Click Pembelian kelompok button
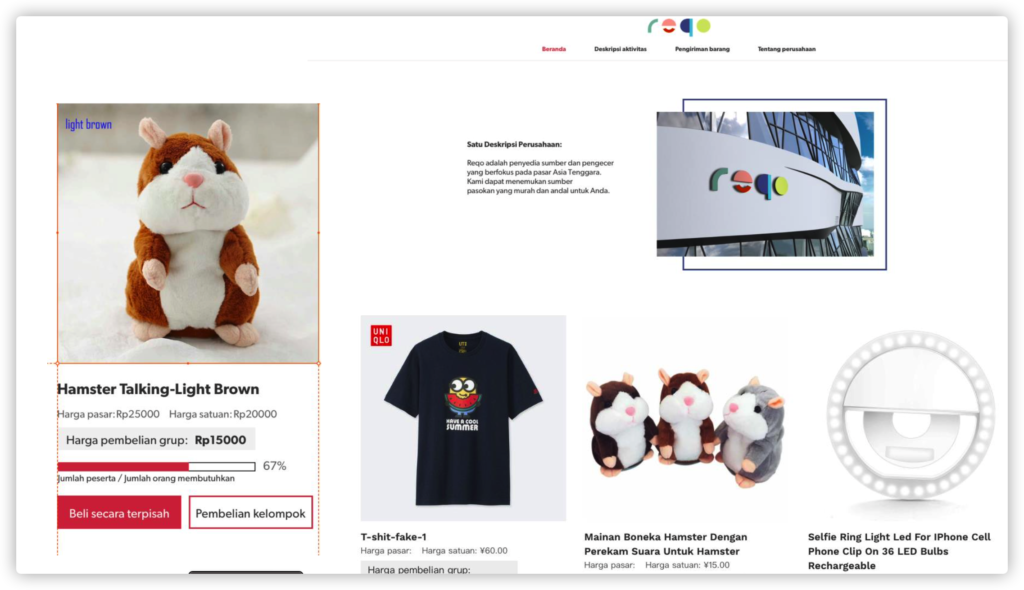 click(x=251, y=513)
